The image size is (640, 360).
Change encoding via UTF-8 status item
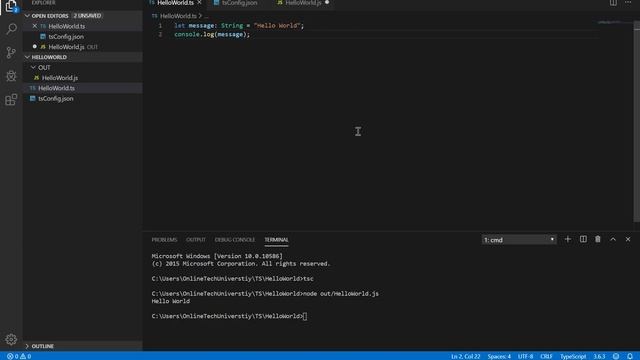pyautogui.click(x=525, y=356)
